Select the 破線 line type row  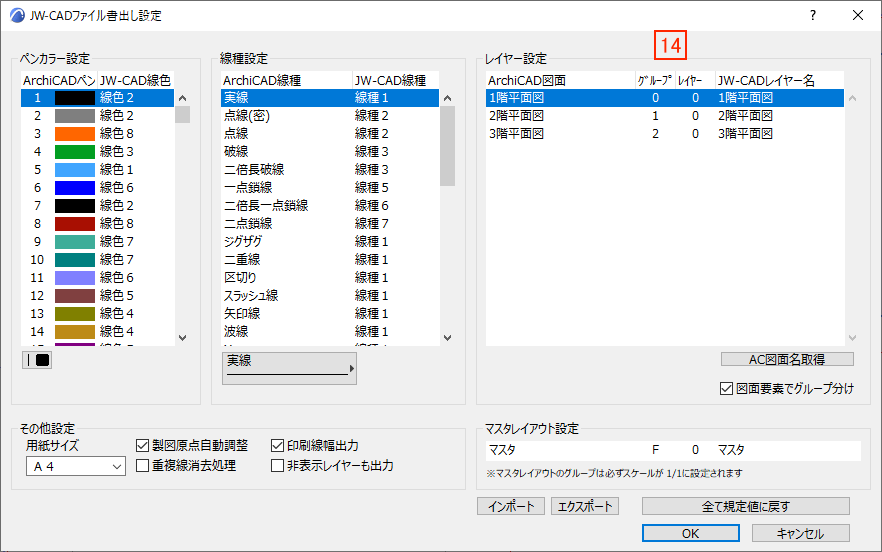pyautogui.click(x=330, y=152)
